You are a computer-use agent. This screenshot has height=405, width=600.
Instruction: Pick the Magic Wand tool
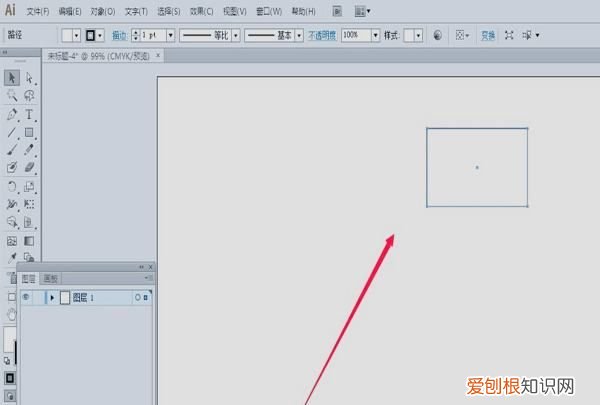point(12,96)
